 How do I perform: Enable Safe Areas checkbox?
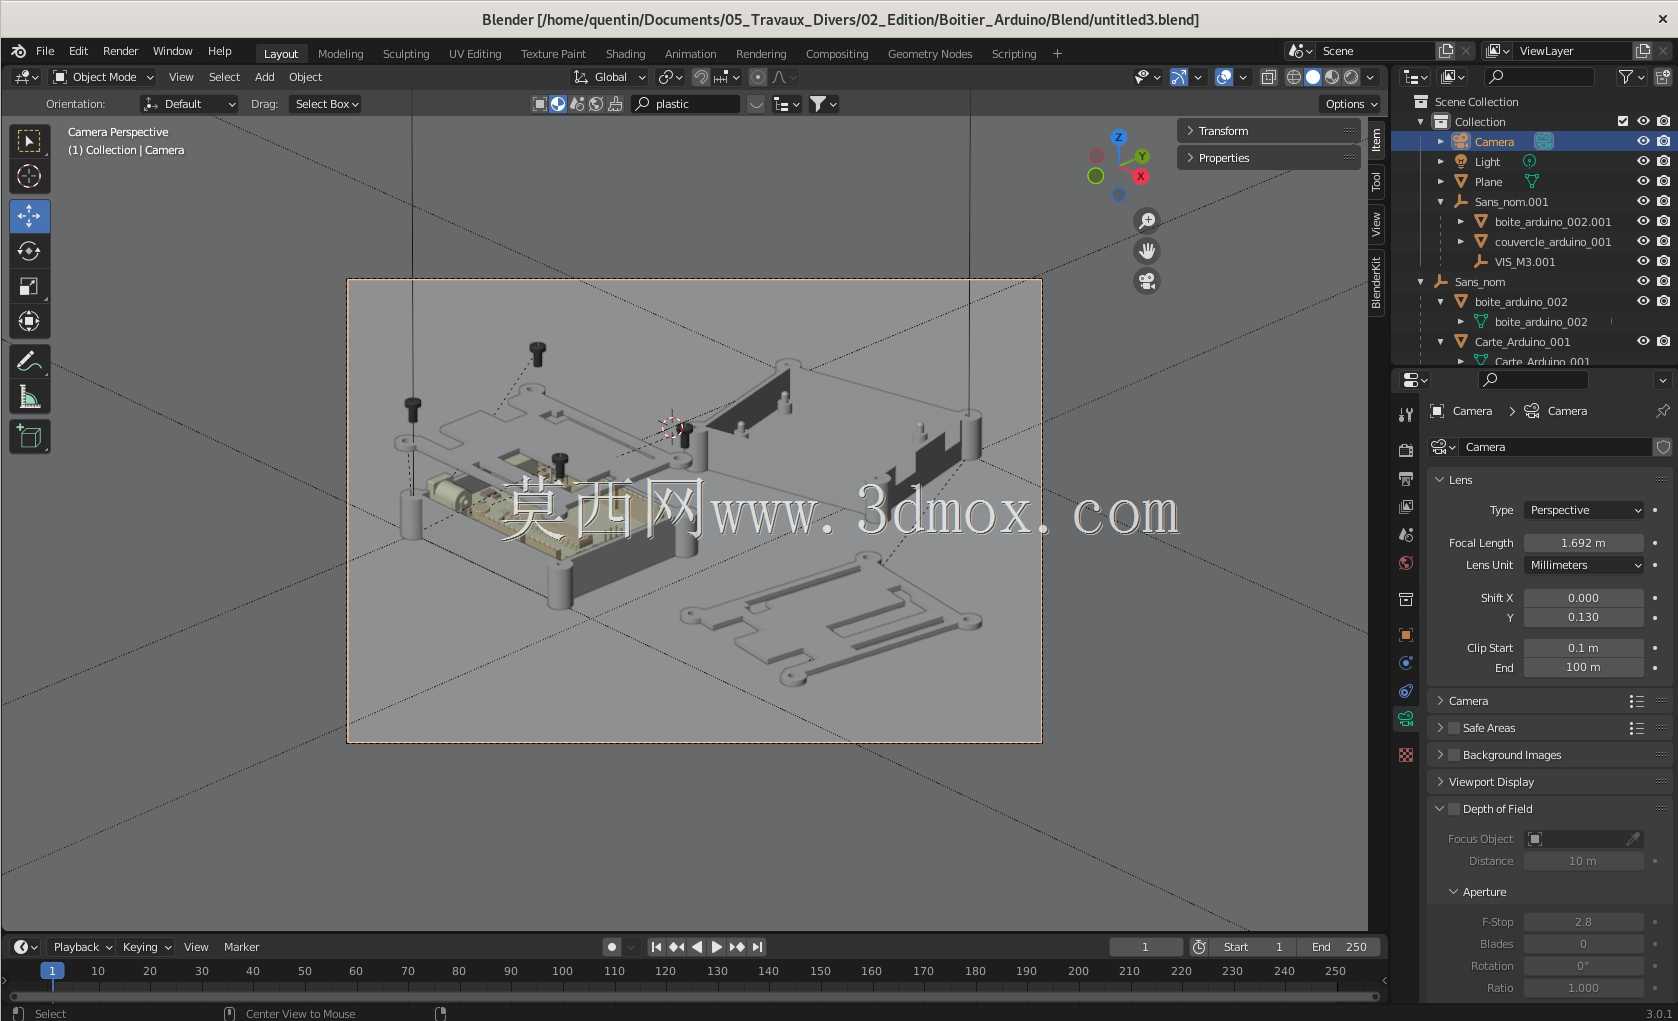click(1454, 728)
